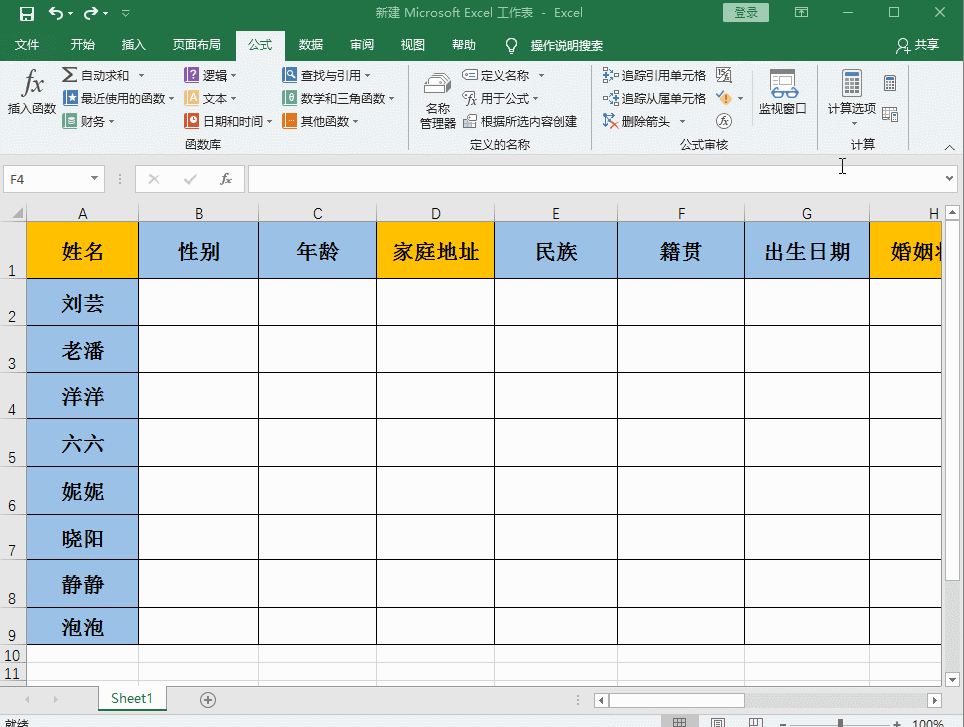Select the cell containing 刘芸
Screen dimensions: 964x727
coord(82,302)
